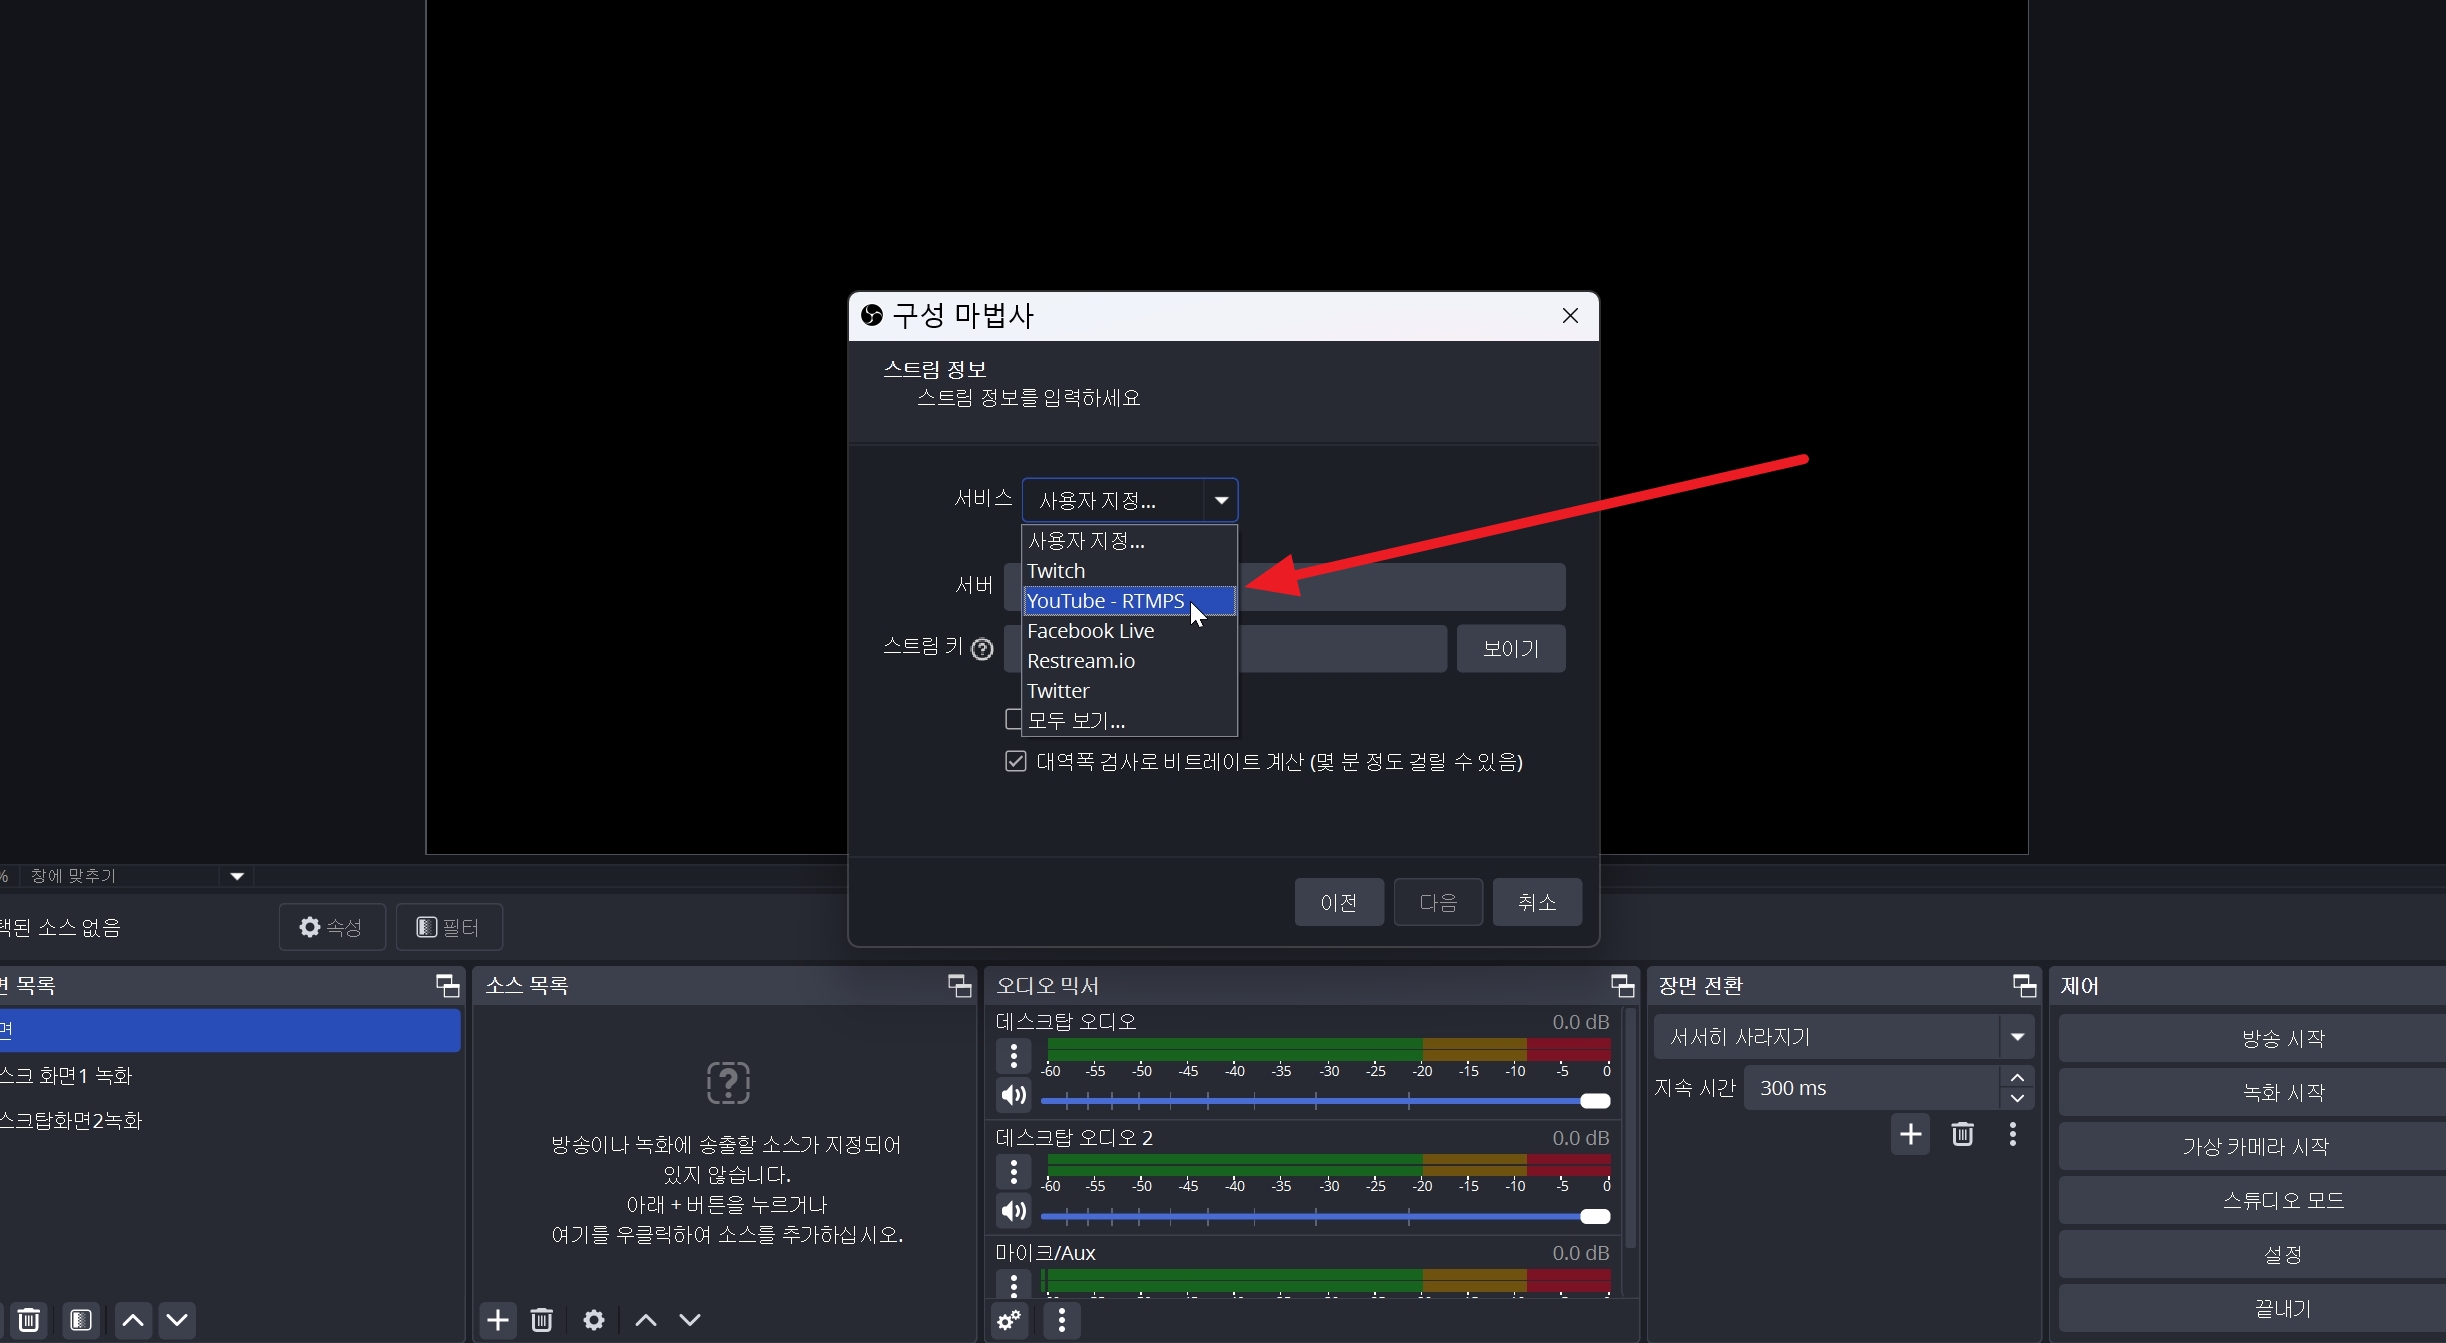Open advanced audio properties gears icon
The height and width of the screenshot is (1343, 2446).
pos(1009,1320)
